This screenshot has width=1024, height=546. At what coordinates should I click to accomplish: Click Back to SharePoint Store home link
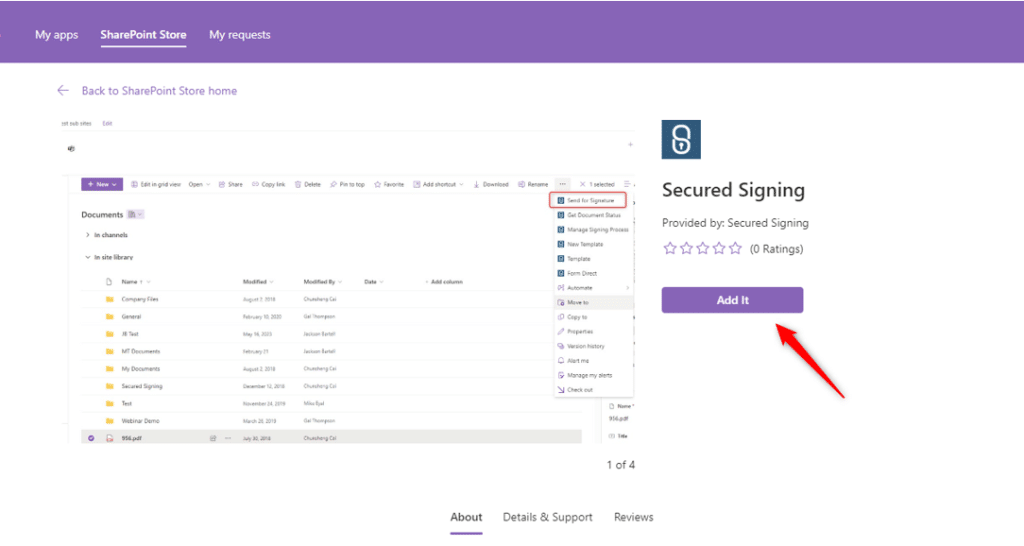point(159,91)
